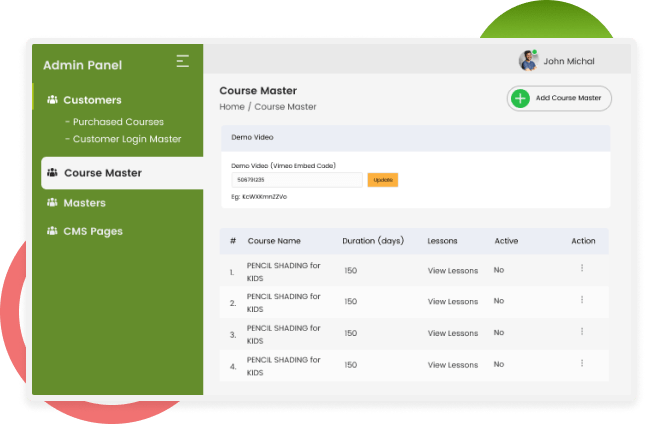Screen dimensions: 646x424
Task: Open the Masters sidebar menu
Action: pyautogui.click(x=84, y=203)
